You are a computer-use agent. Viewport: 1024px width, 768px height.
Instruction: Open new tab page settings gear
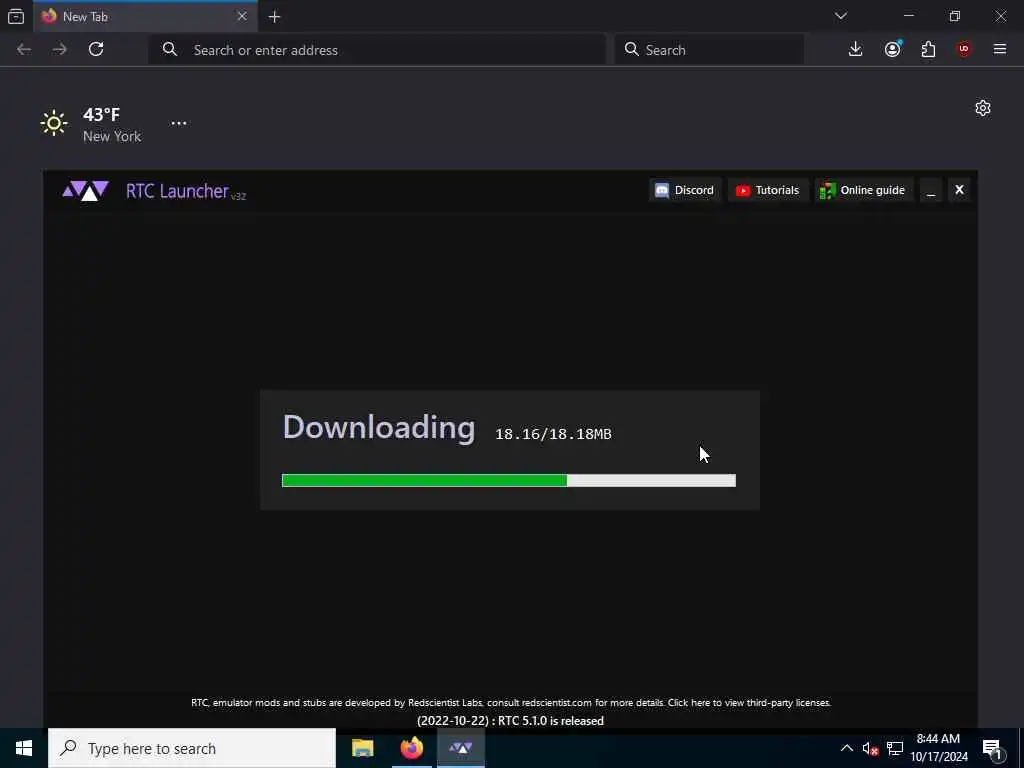click(983, 108)
